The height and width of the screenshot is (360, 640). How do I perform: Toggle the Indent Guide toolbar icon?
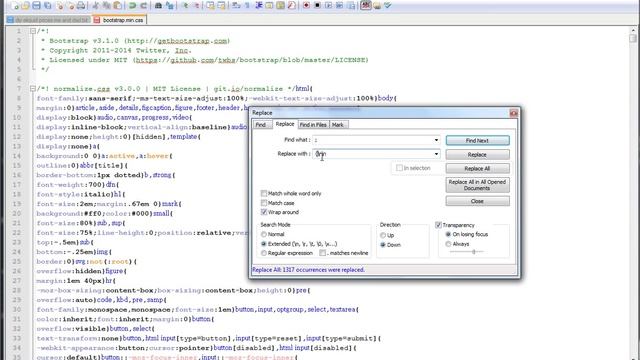coord(258,5)
